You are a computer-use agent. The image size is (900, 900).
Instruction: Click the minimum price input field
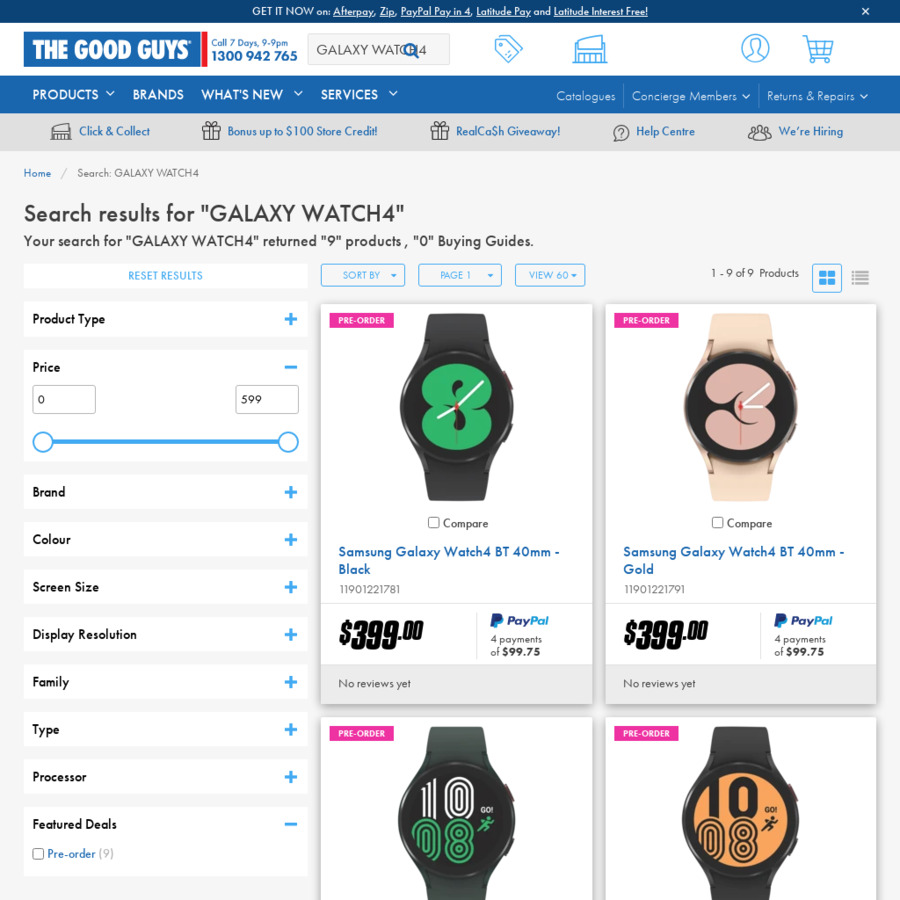pyautogui.click(x=64, y=399)
